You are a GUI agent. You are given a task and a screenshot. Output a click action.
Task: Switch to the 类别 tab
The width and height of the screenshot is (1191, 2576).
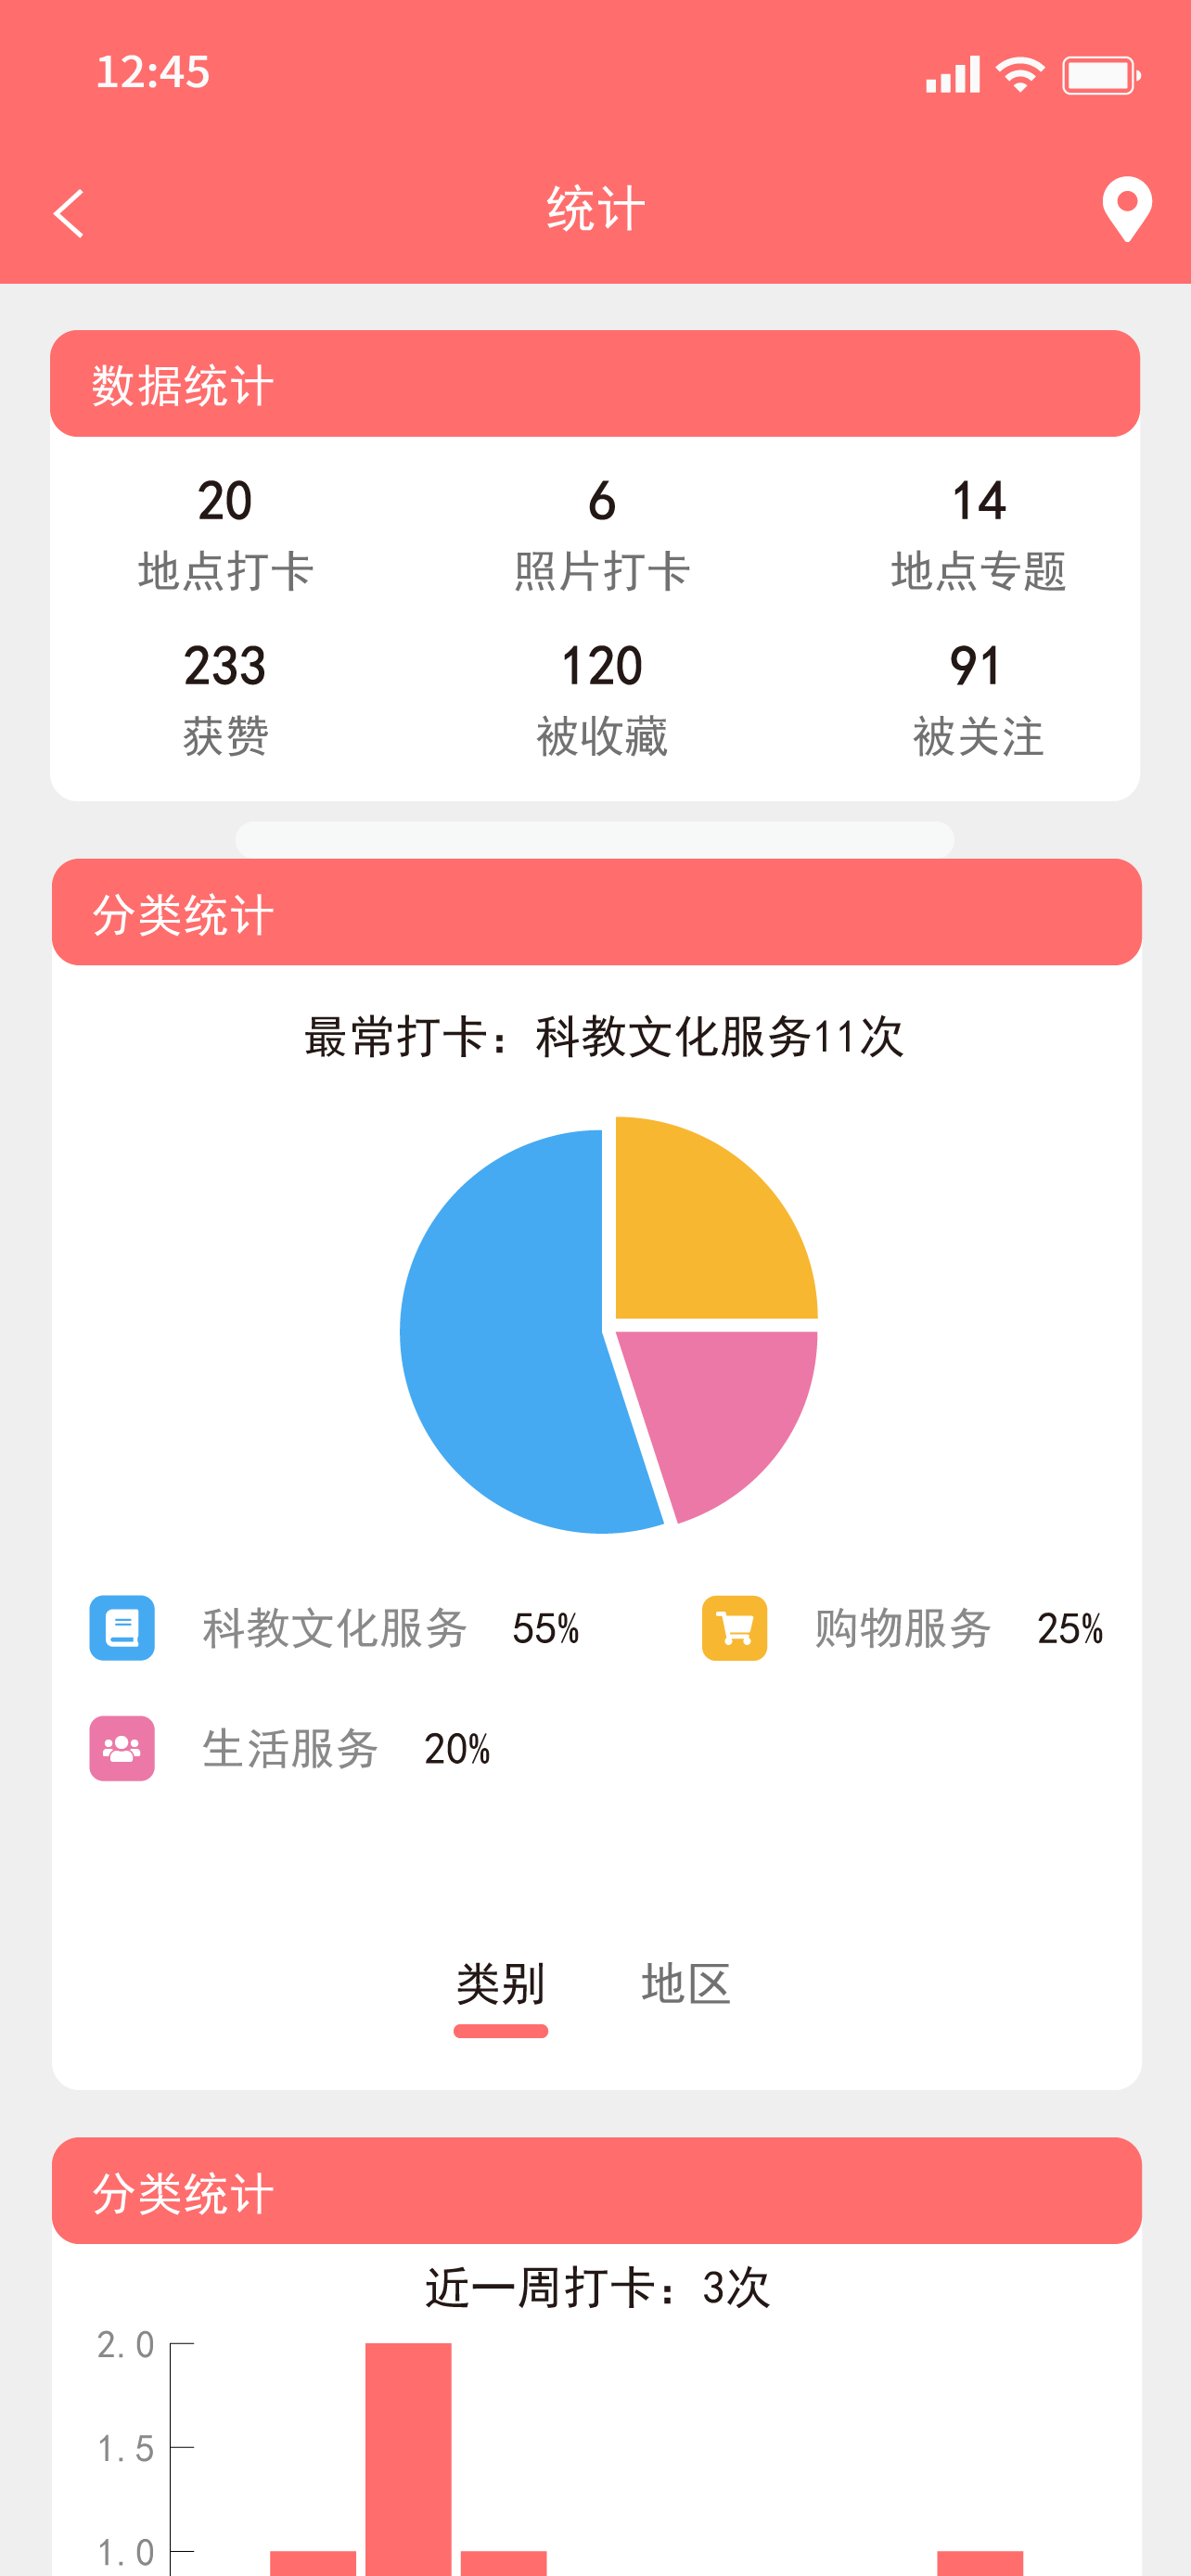(500, 1984)
